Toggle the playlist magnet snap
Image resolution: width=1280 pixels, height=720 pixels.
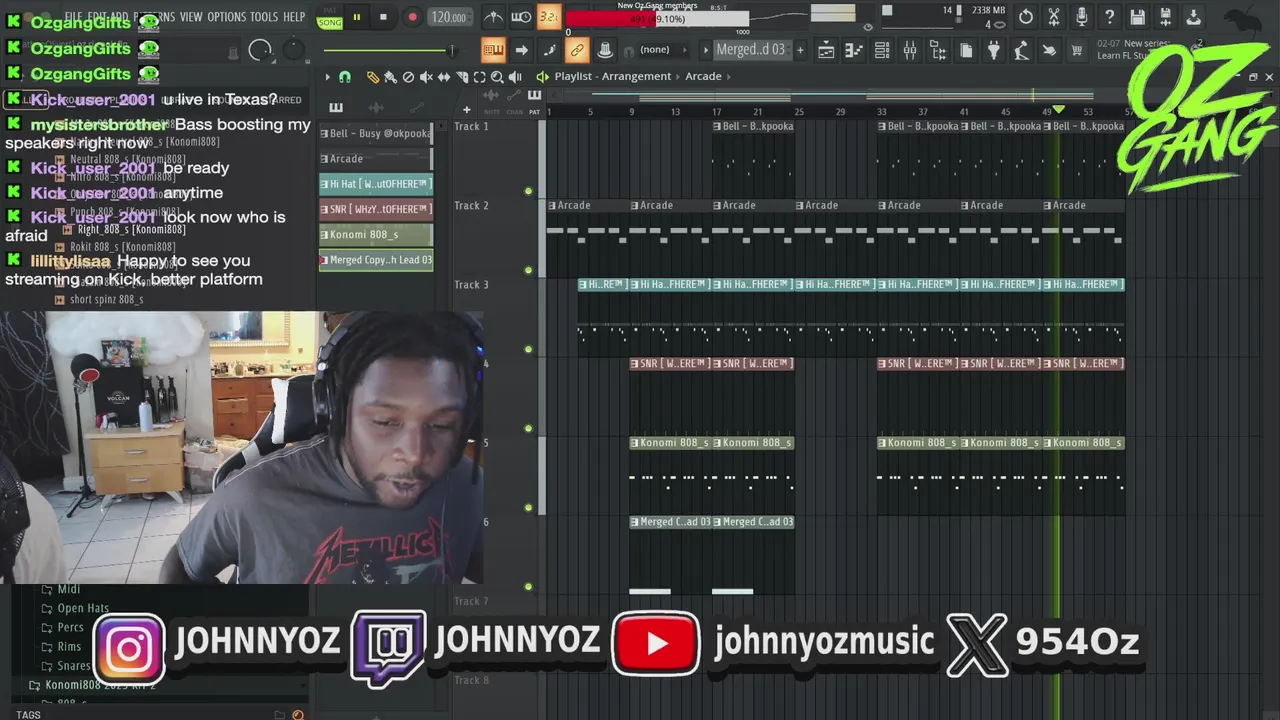(345, 77)
